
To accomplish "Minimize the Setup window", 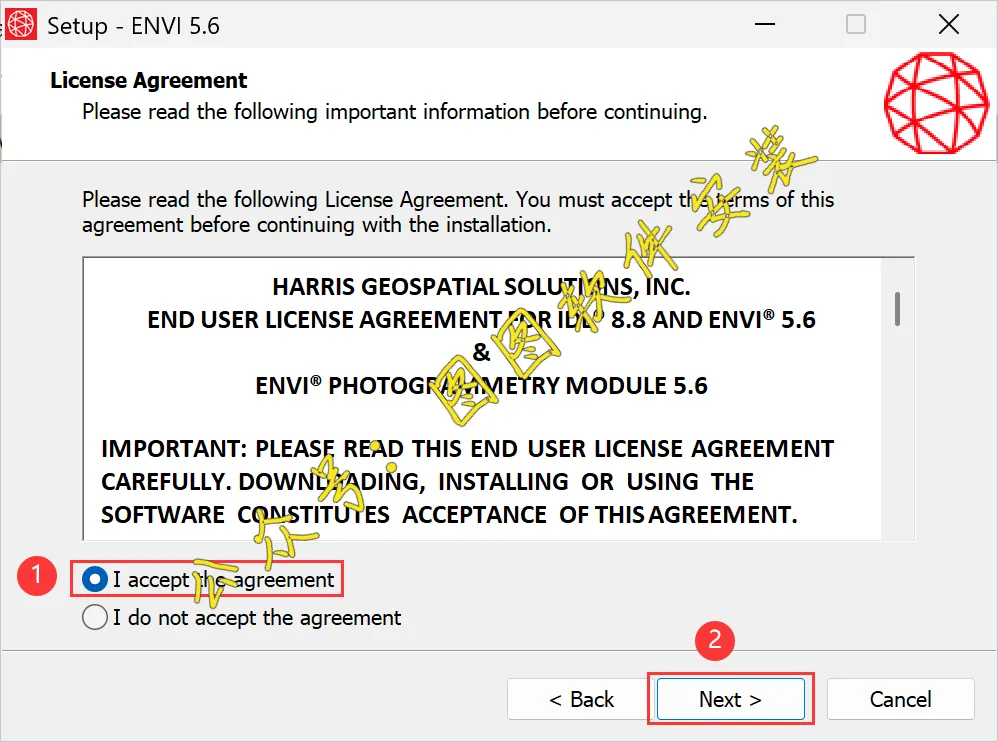I will tap(764, 25).
